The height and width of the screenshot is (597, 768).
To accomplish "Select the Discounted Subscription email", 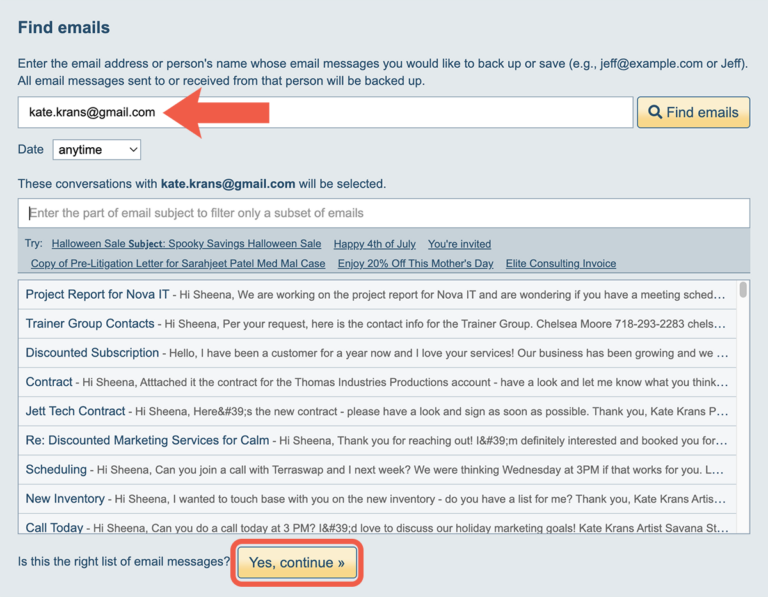I will pos(377,353).
